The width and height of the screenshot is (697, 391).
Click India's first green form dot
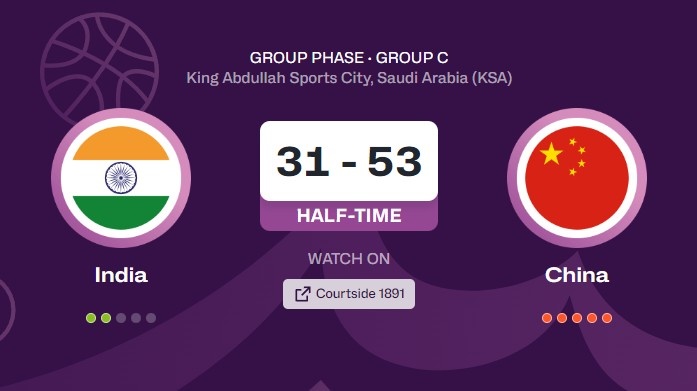[x=91, y=318]
